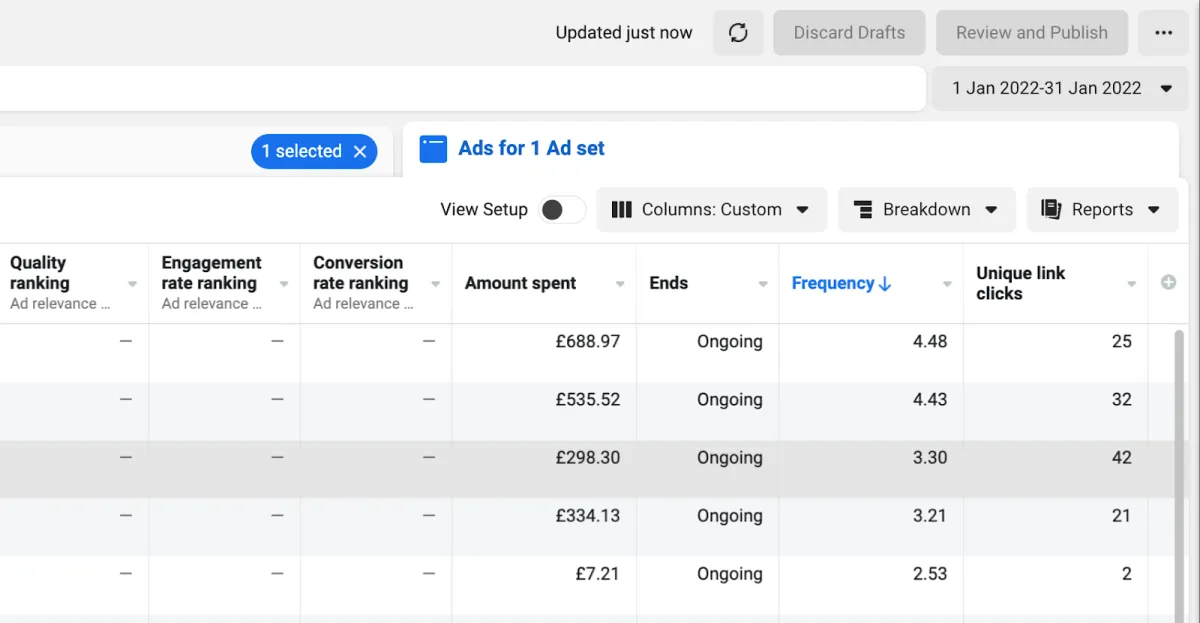
Task: Click the Updated just now status text
Action: [x=624, y=33]
